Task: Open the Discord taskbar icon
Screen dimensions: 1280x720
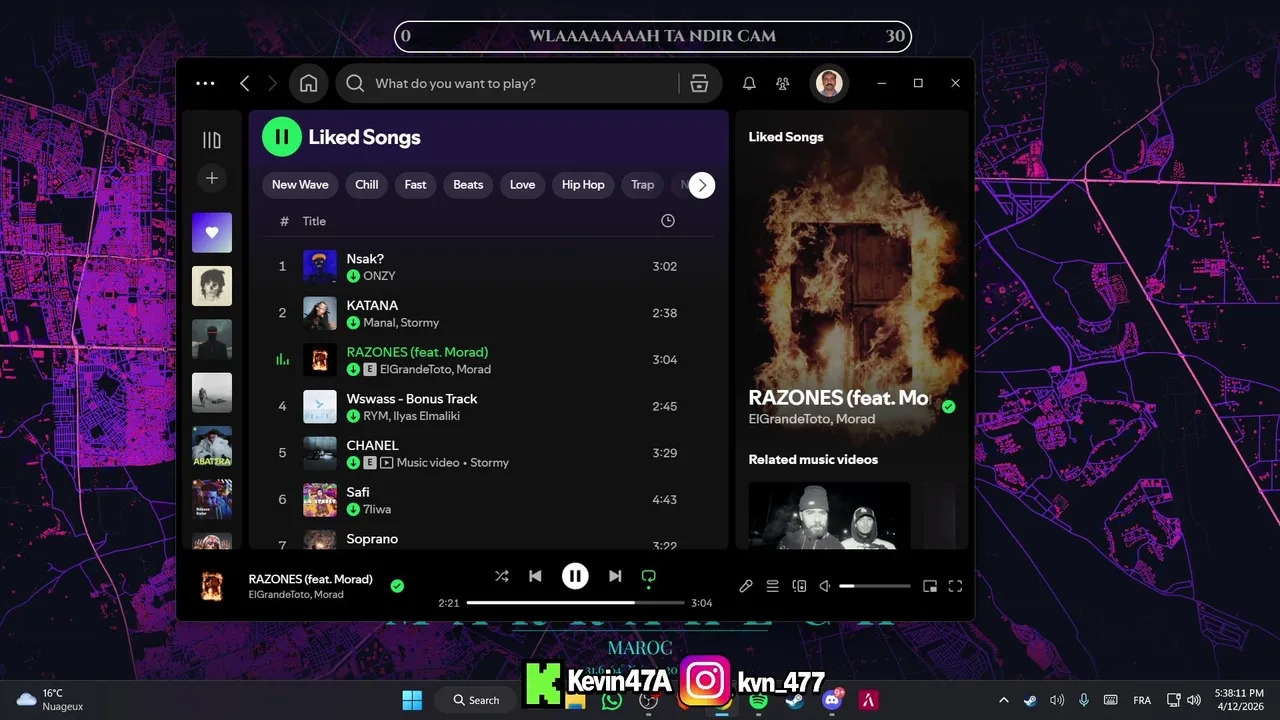Action: 831,700
